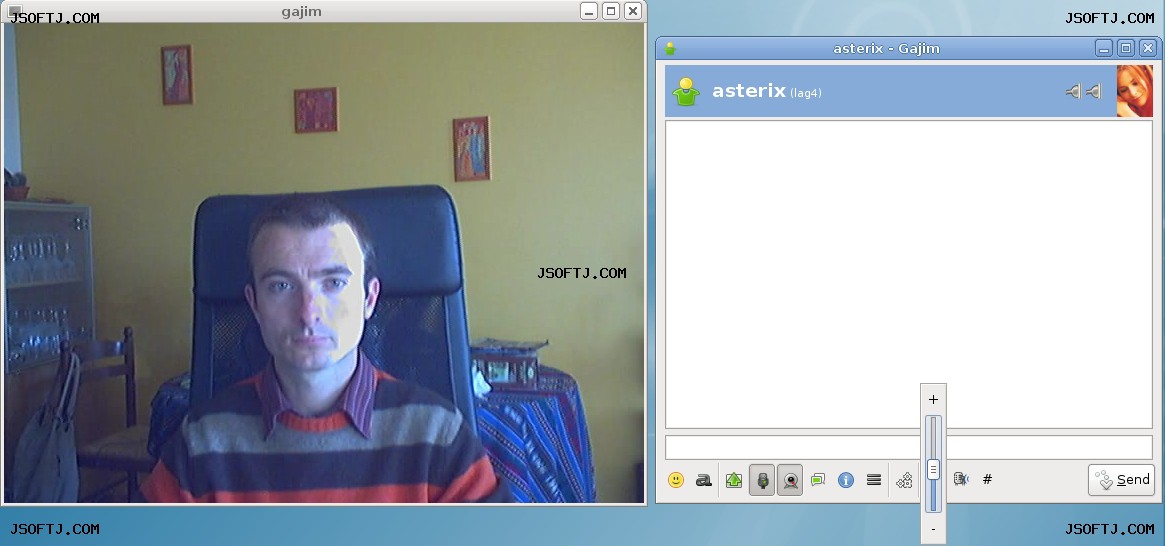This screenshot has width=1165, height=546.
Task: Toggle the microphone audio session button
Action: pos(762,480)
